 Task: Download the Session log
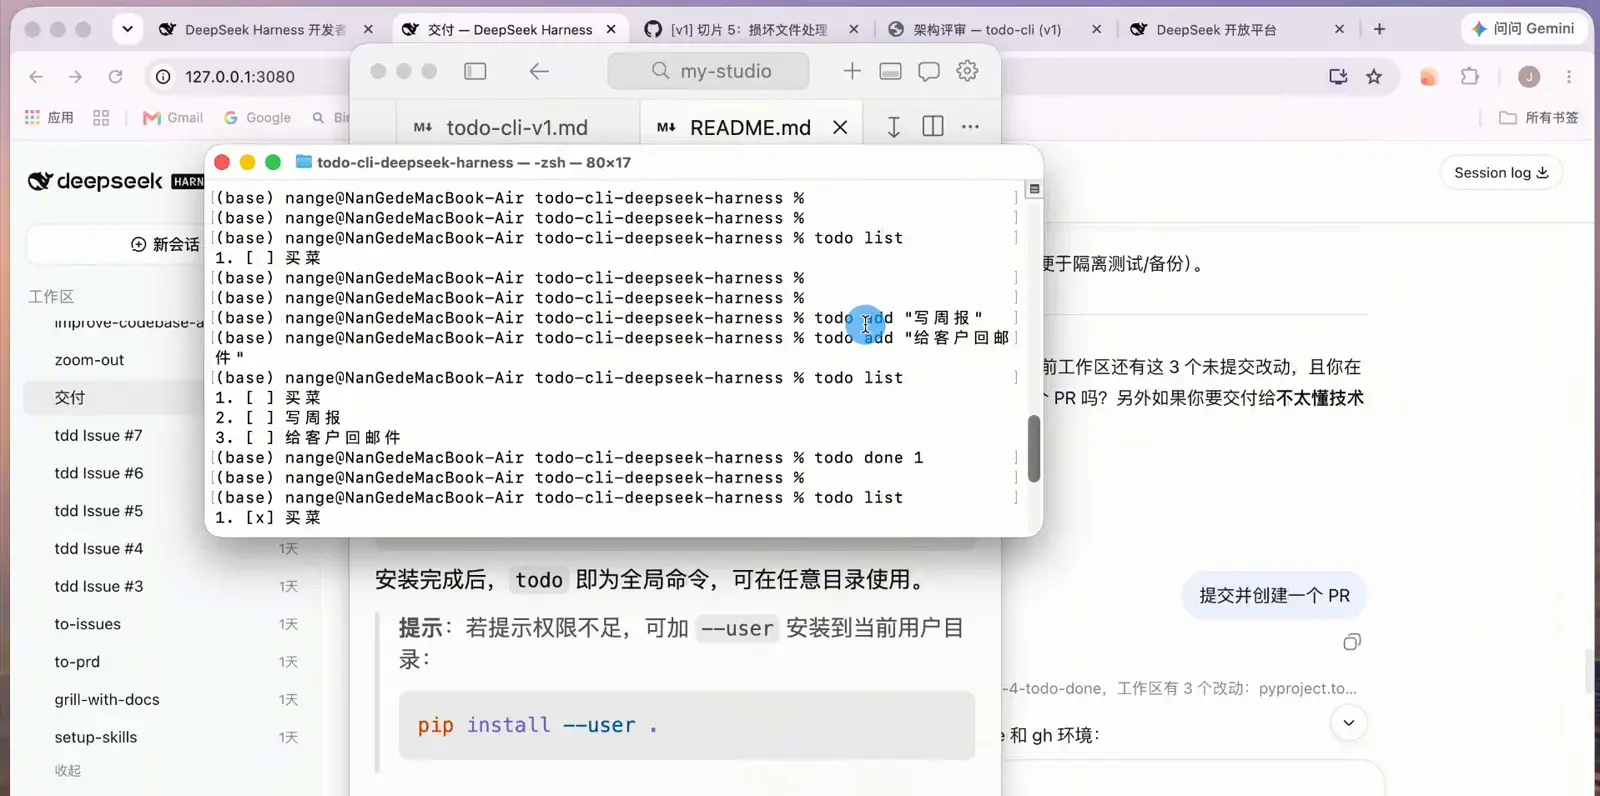coord(1501,173)
